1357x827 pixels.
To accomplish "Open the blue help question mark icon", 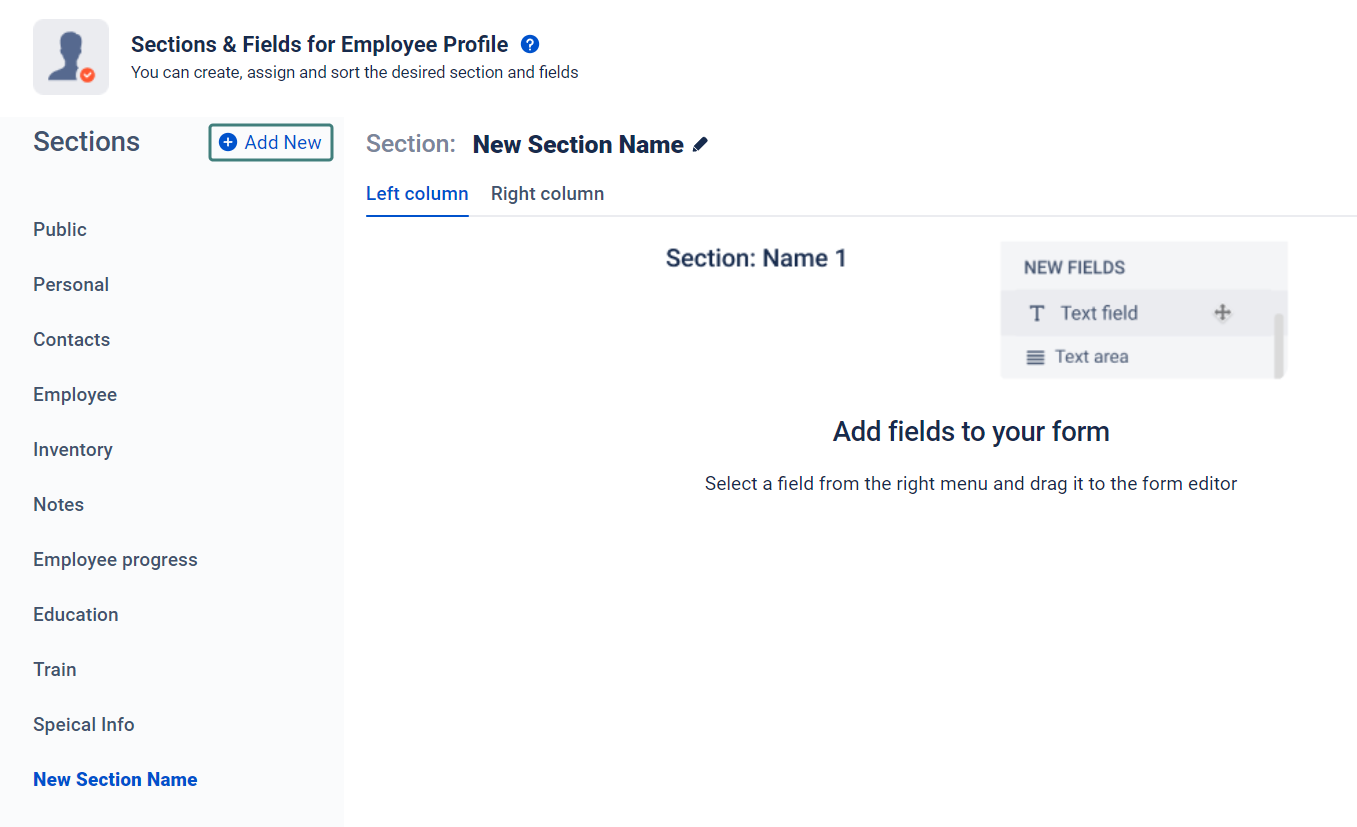I will [x=530, y=44].
